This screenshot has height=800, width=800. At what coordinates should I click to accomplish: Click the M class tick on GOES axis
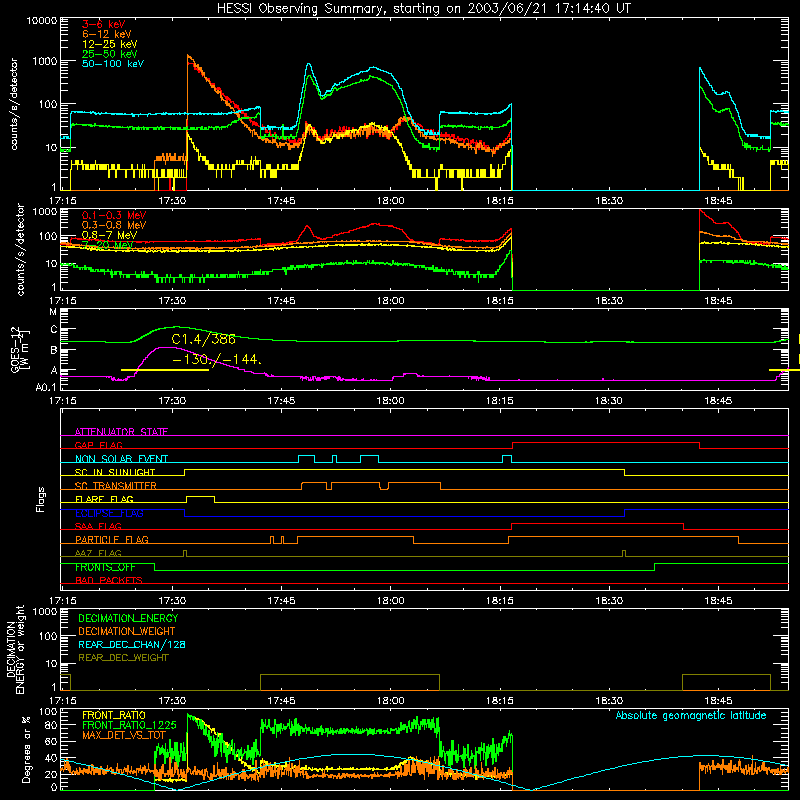[53, 312]
